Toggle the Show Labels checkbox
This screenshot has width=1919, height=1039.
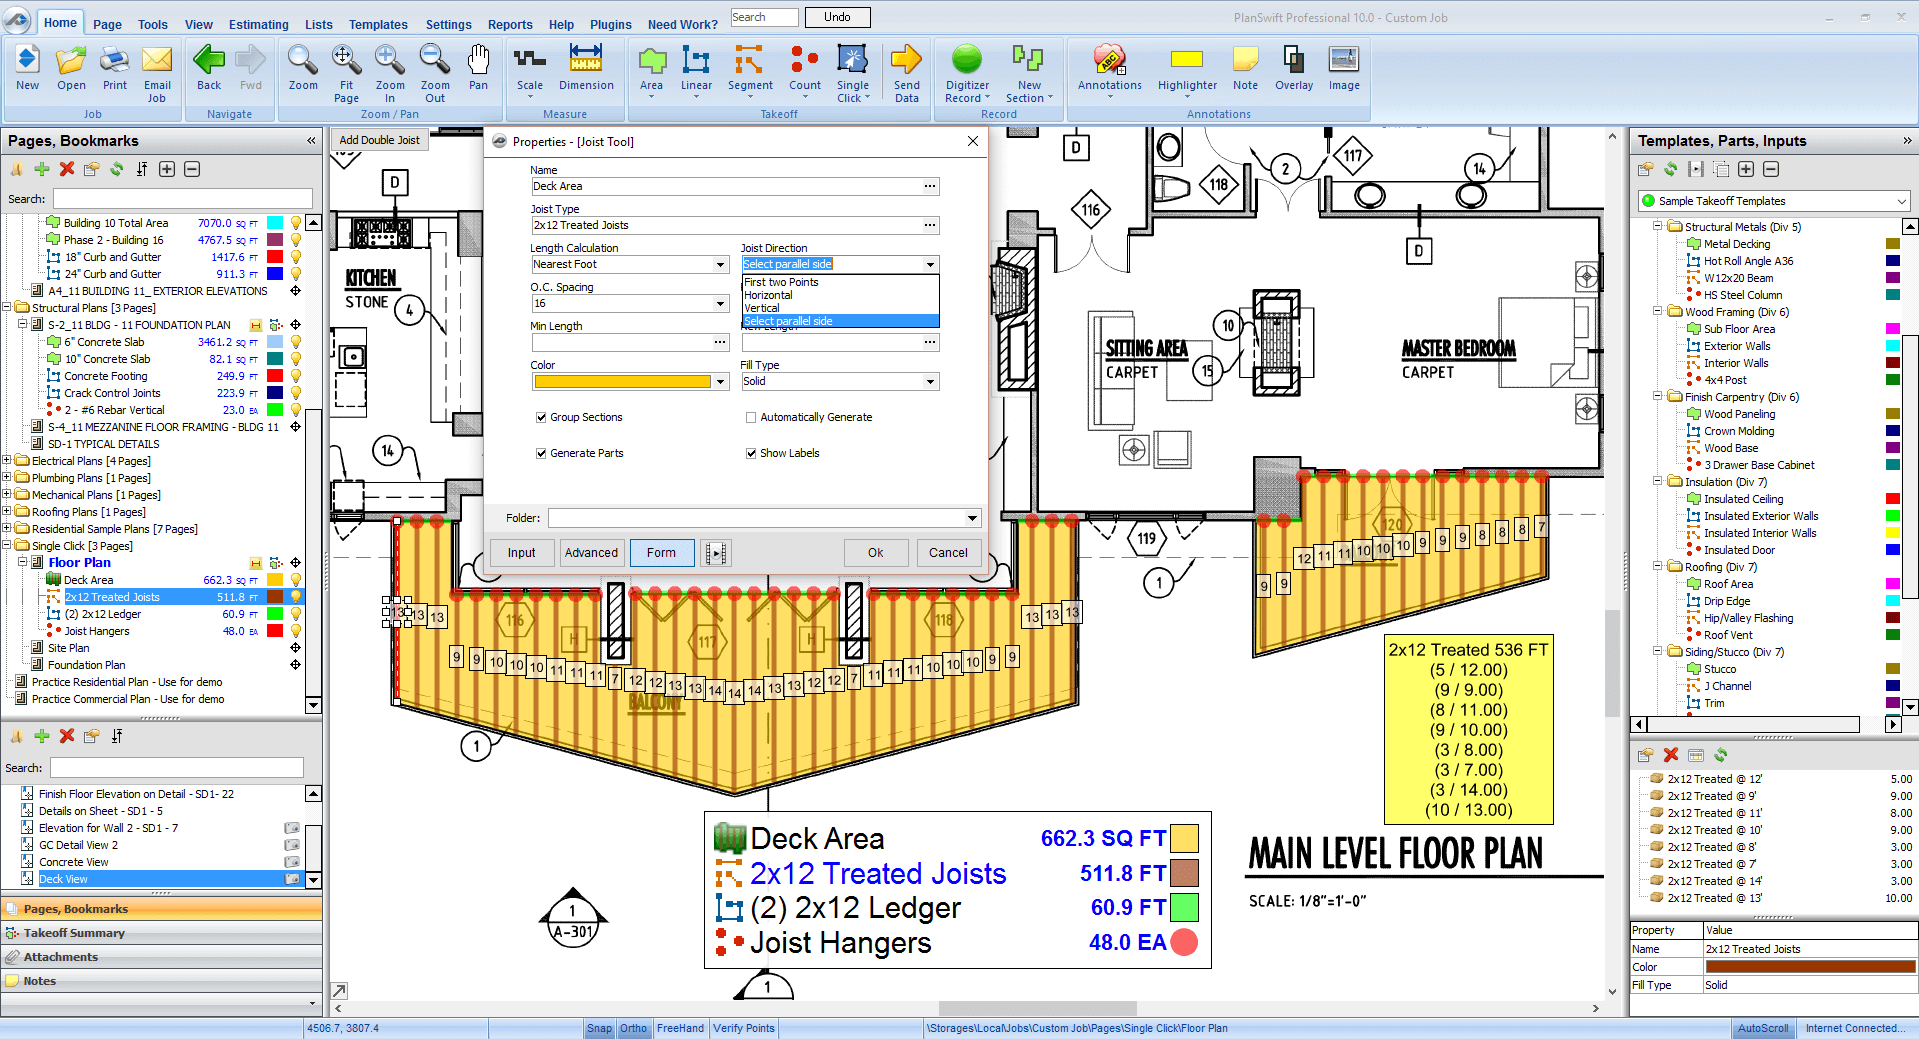(x=751, y=454)
